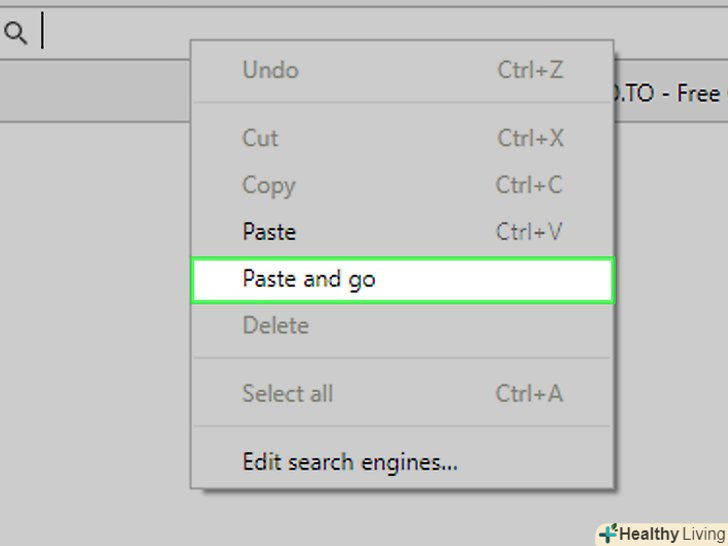
Task: Click the Ctrl+Z shortcut label
Action: click(530, 70)
